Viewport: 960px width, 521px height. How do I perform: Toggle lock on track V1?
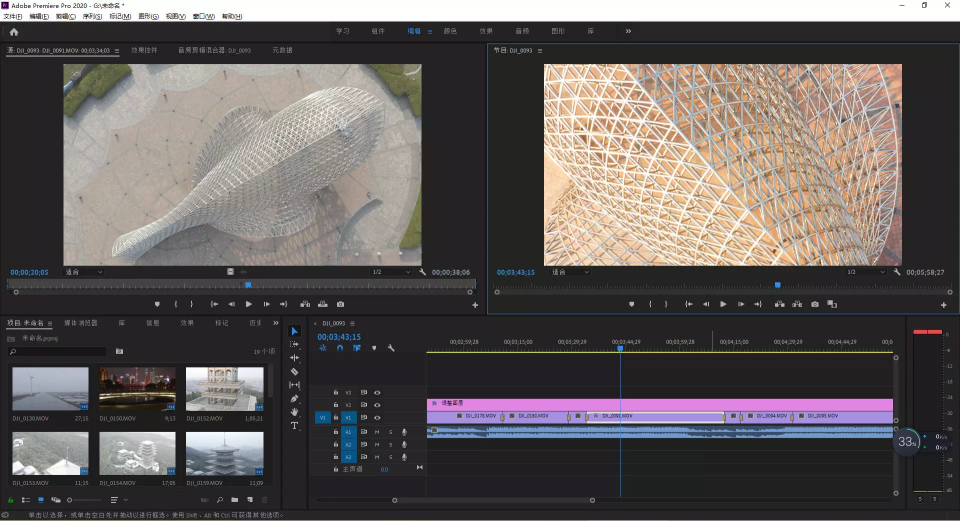point(336,418)
